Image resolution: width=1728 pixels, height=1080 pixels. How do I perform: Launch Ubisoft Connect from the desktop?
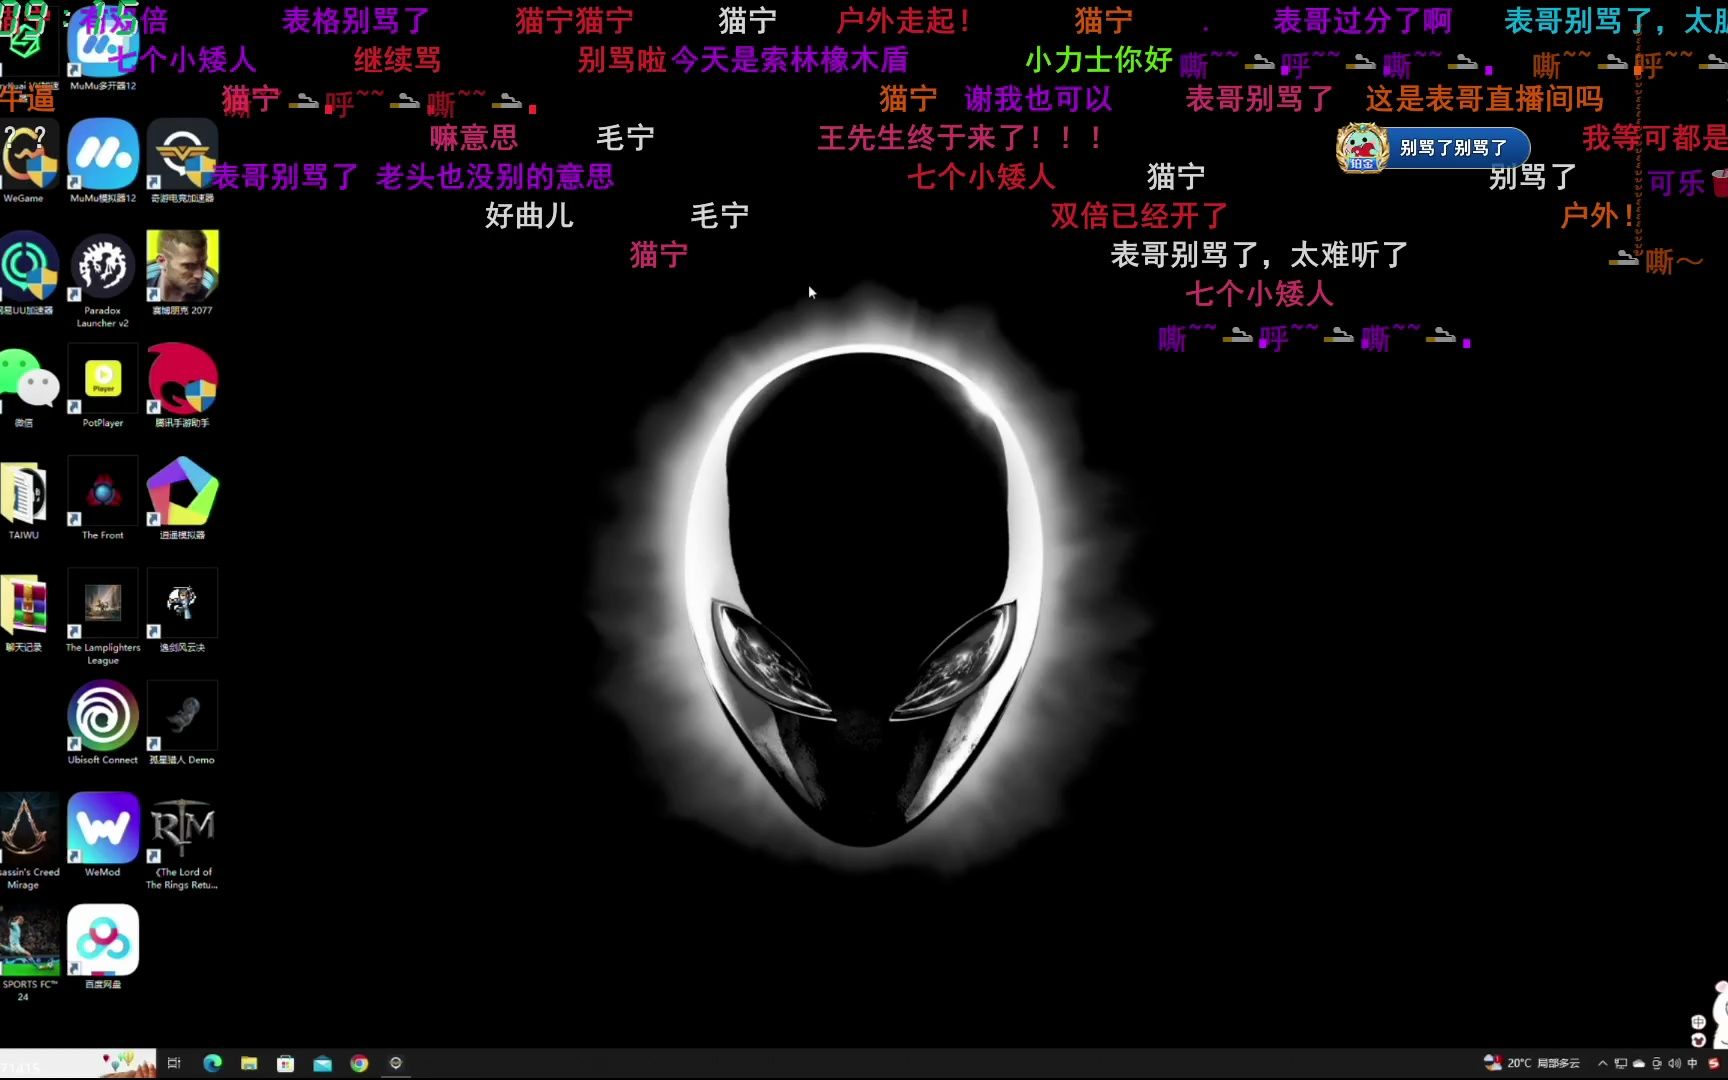pyautogui.click(x=103, y=723)
